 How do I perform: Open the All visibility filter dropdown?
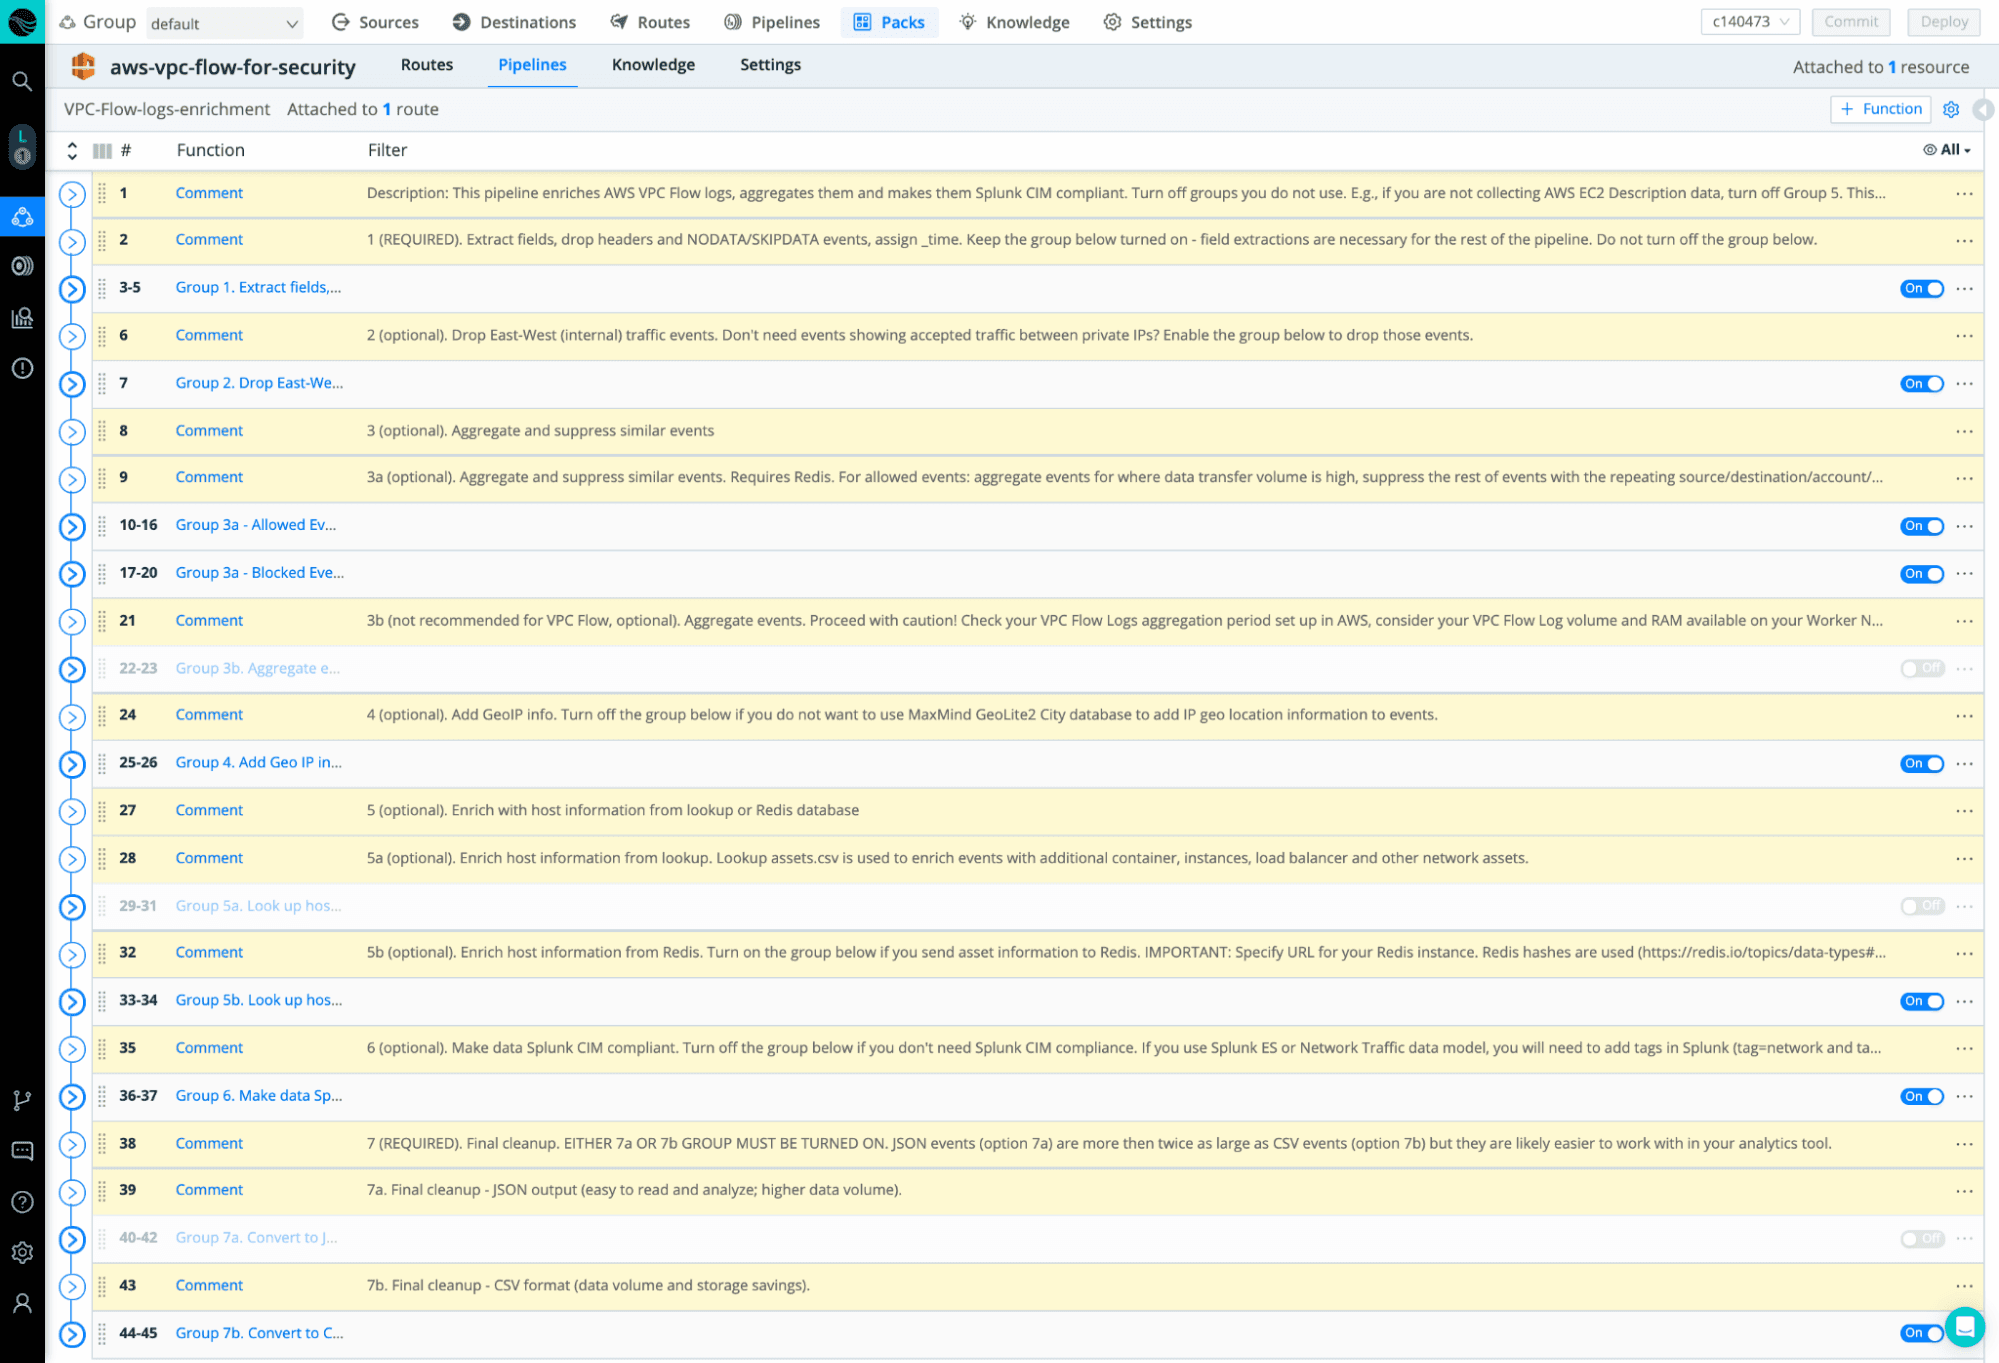[1946, 150]
